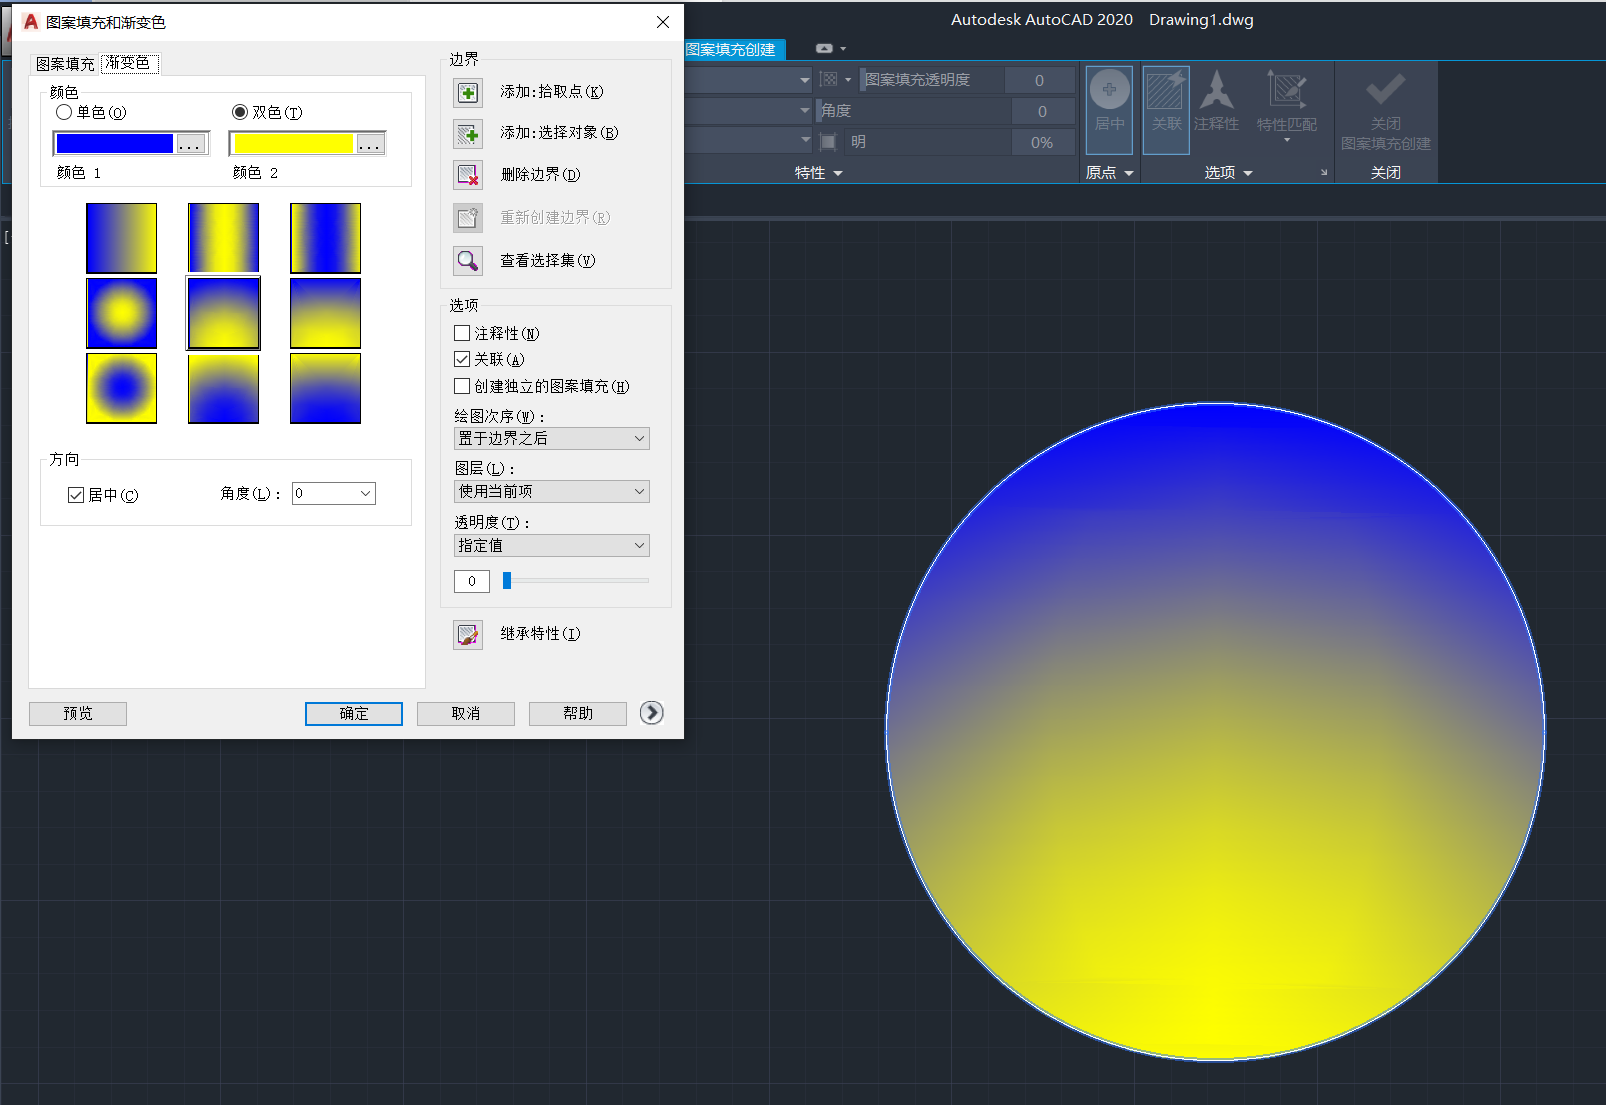The height and width of the screenshot is (1105, 1606).
Task: Open the Hatch Creation (图案填充创建) ribbon tab
Action: 731,49
